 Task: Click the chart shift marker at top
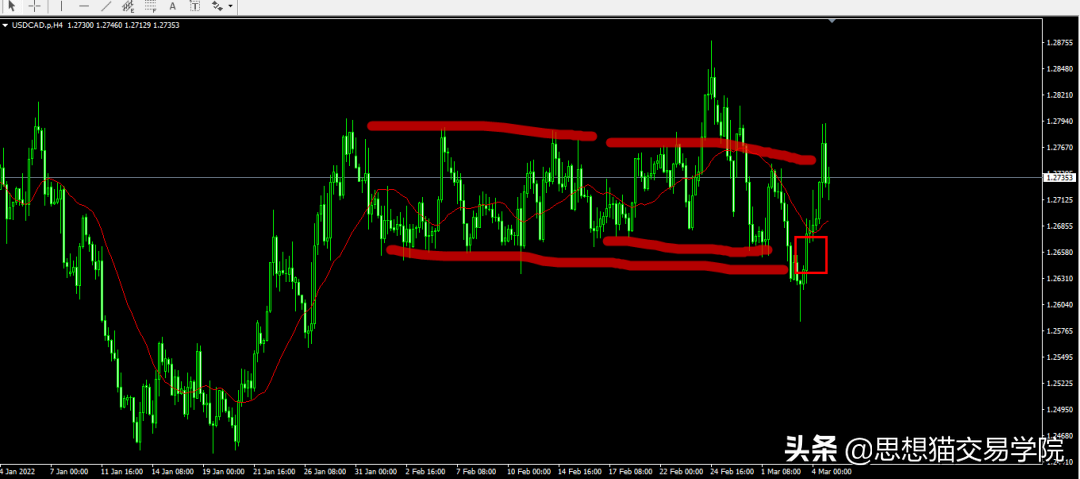[x=832, y=21]
